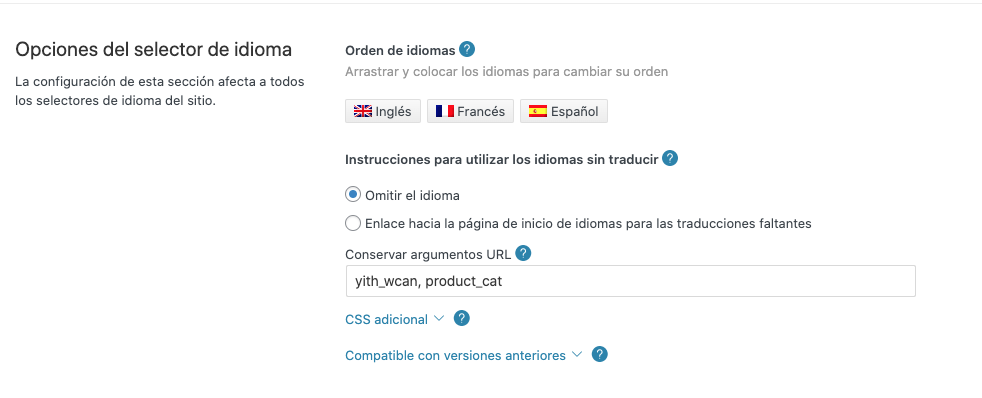Expand Compatible con versiones anteriores chevron

(576, 354)
